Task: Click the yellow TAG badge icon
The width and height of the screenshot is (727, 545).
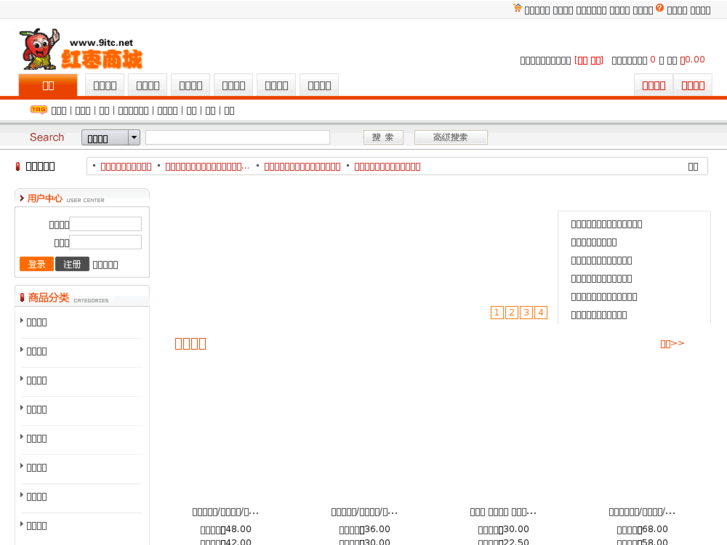Action: 38,109
